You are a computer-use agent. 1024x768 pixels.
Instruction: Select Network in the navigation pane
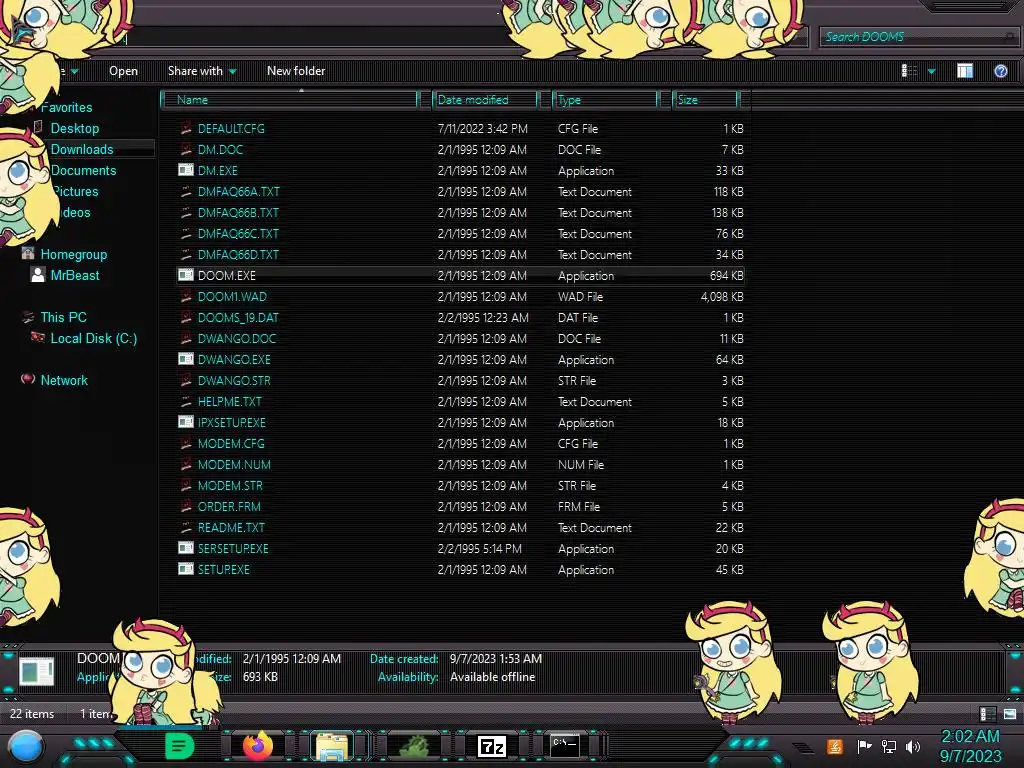(x=64, y=380)
